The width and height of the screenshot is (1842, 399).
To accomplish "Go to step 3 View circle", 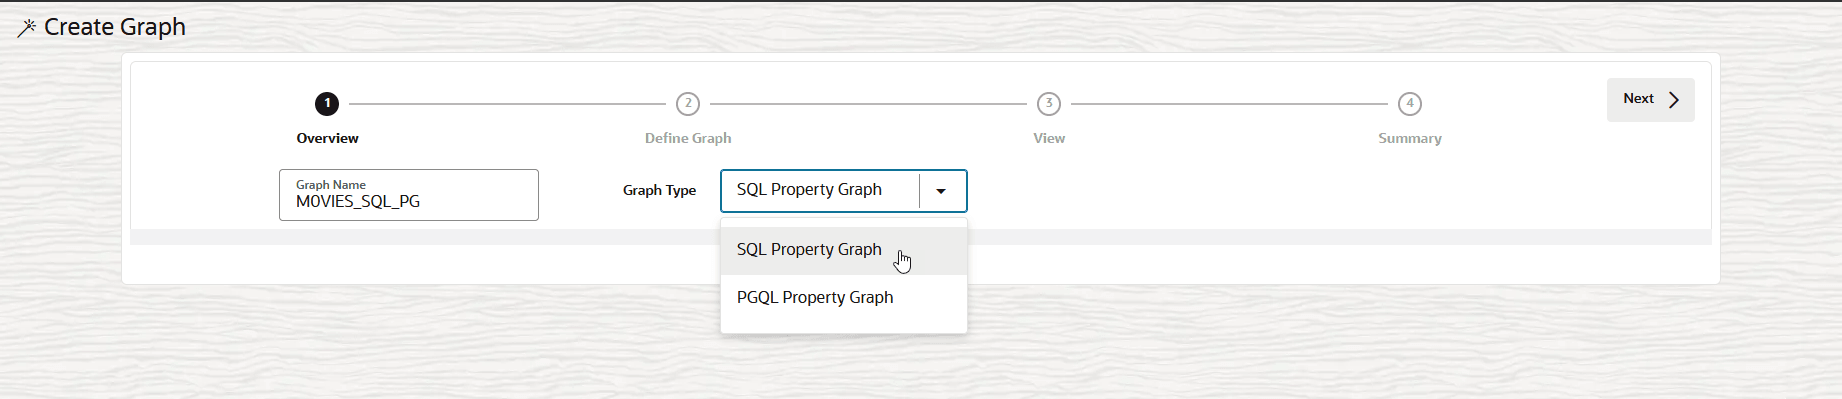I will (x=1049, y=103).
